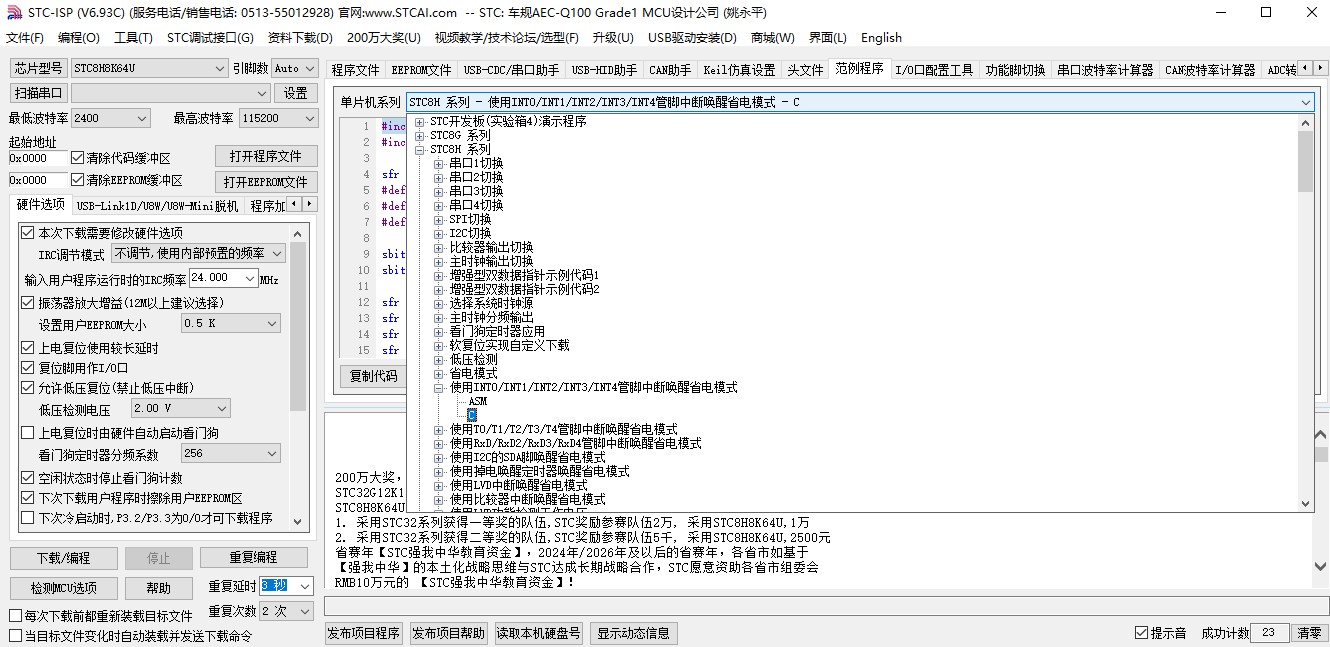Collapse STC8H 系列 tree node
The image size is (1330, 647).
click(420, 149)
